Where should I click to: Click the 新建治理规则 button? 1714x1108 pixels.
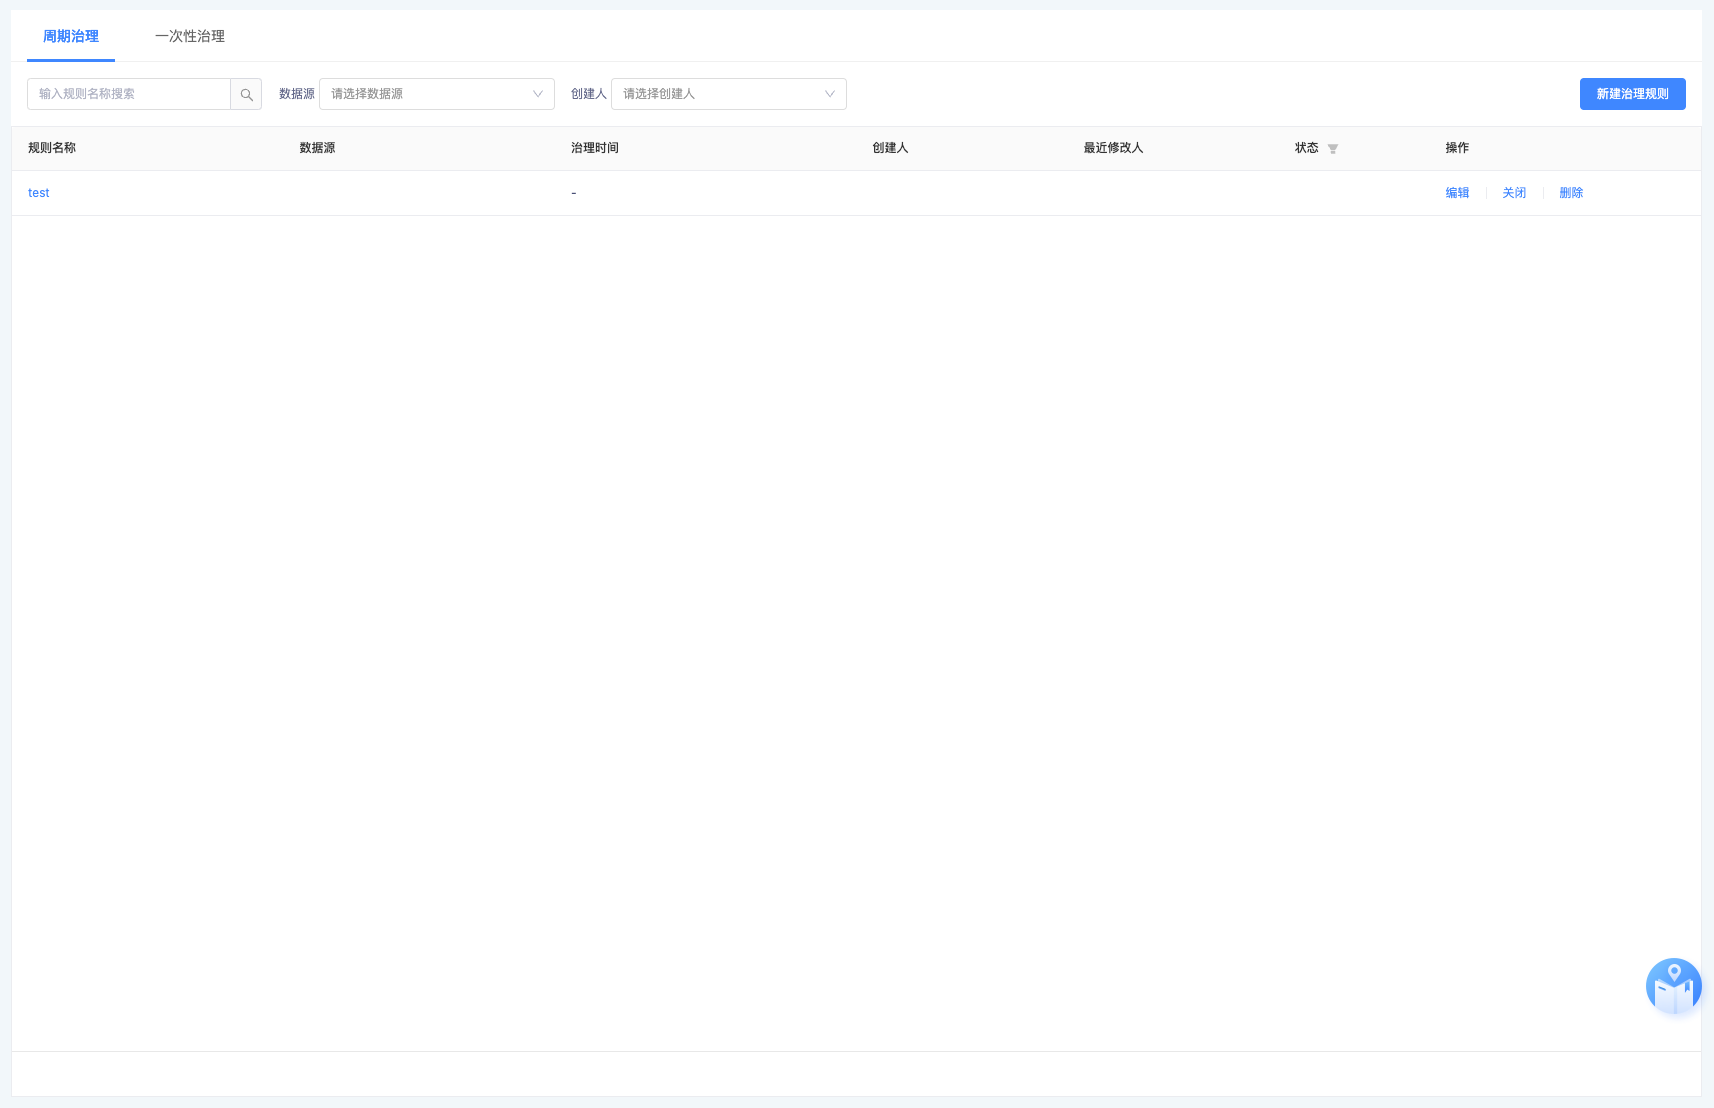tap(1633, 94)
